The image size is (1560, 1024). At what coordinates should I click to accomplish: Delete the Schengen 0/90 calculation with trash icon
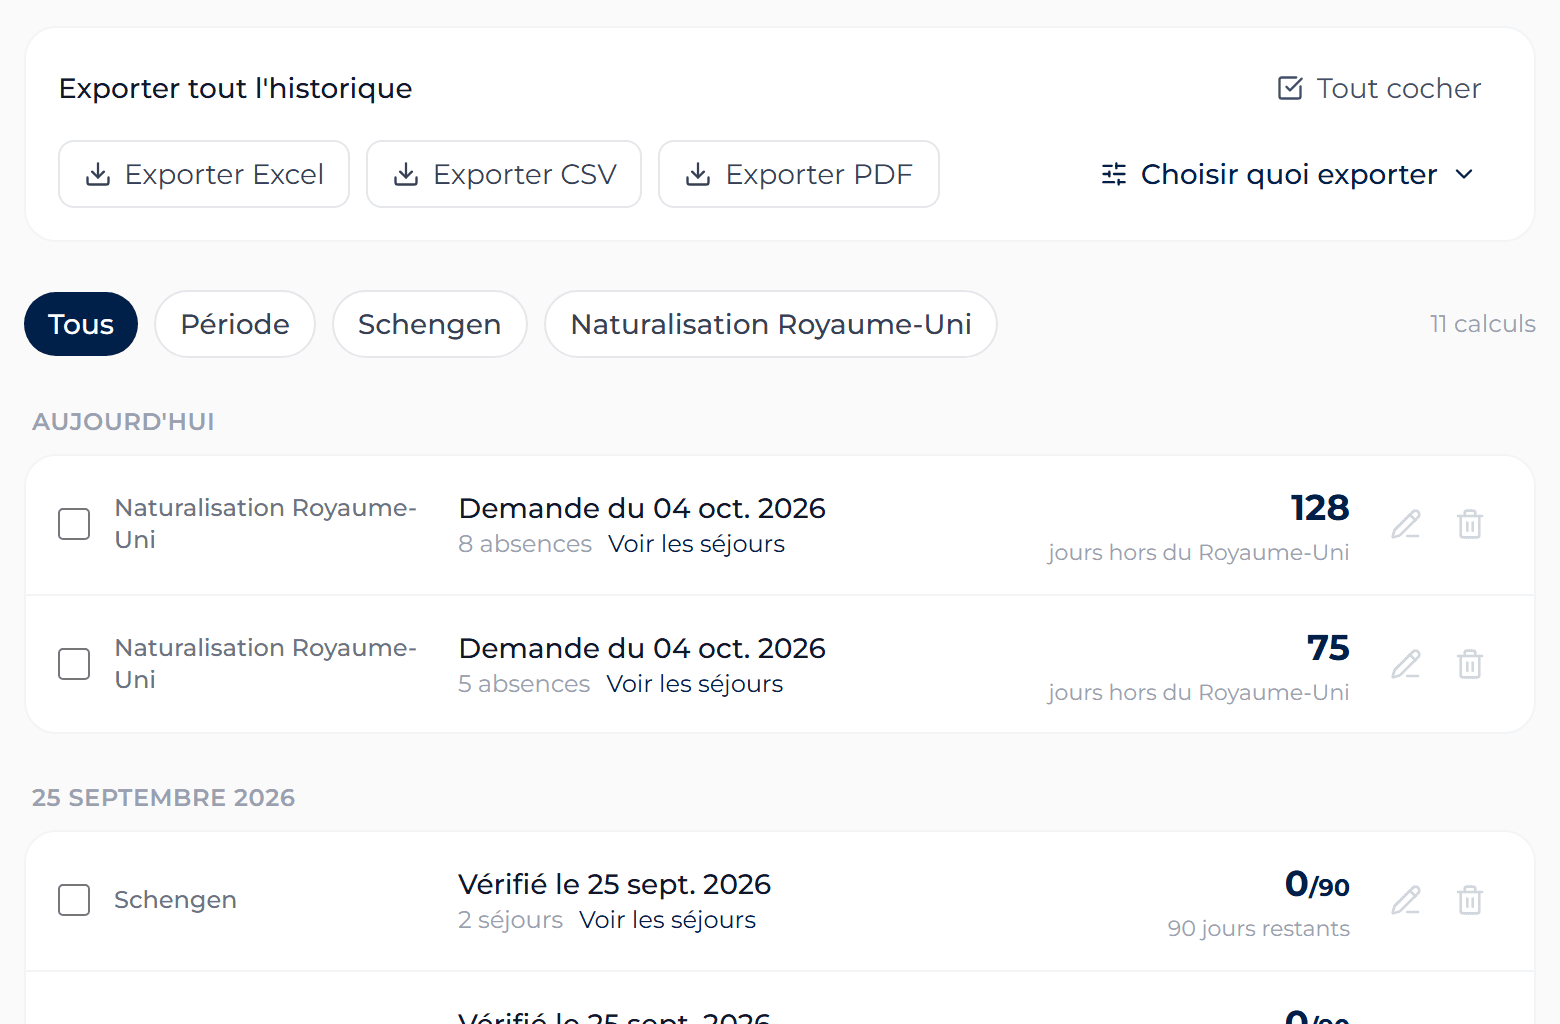(x=1470, y=900)
